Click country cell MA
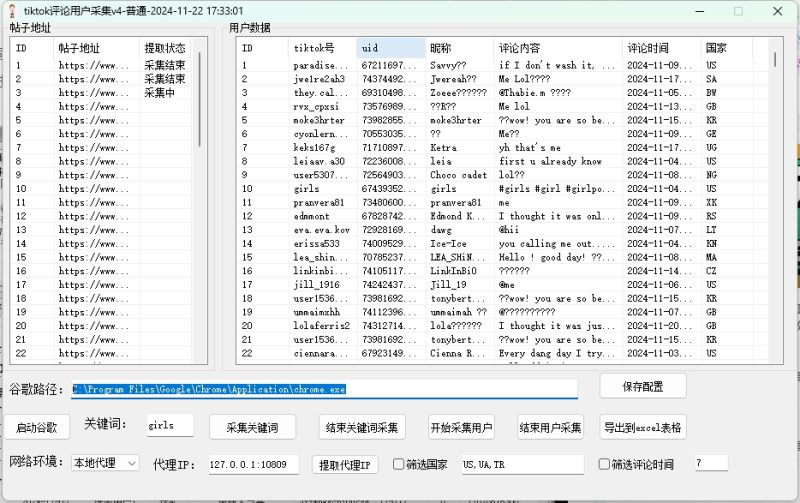800x503 pixels. tap(711, 257)
